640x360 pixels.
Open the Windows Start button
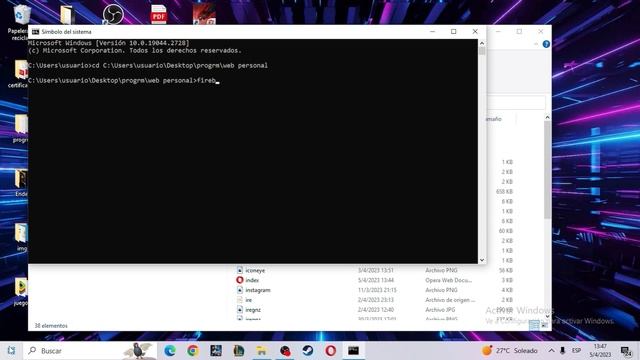(x=11, y=351)
